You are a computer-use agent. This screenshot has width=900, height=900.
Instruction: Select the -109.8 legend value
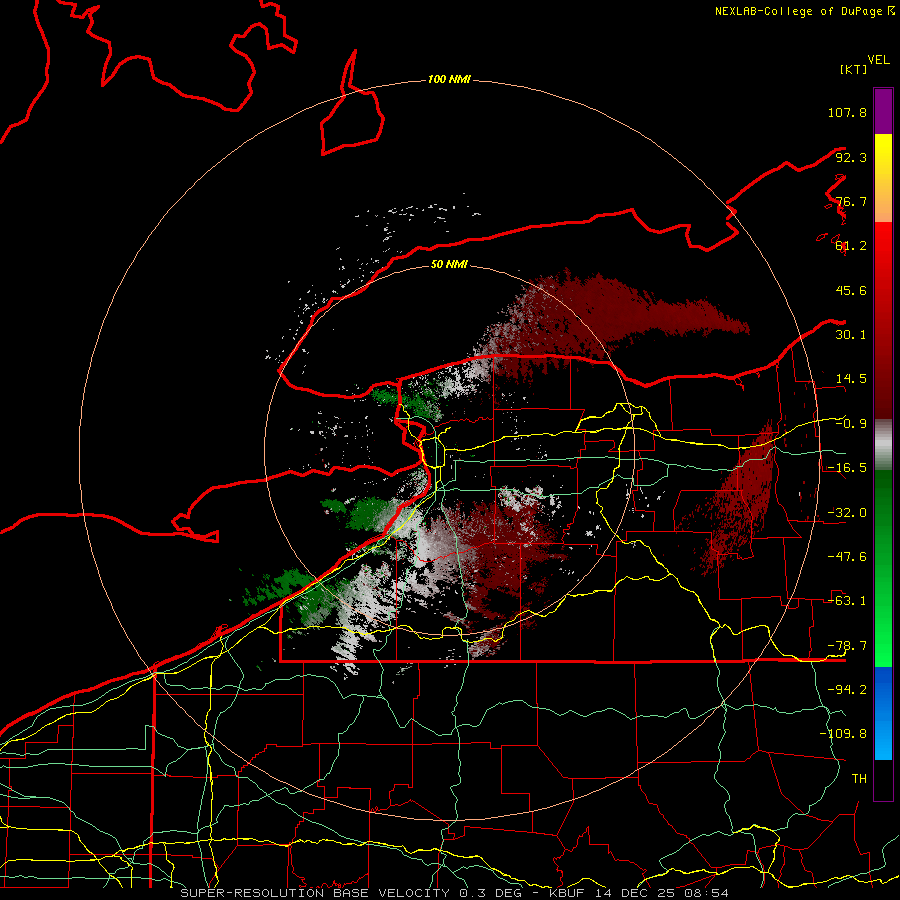point(843,734)
